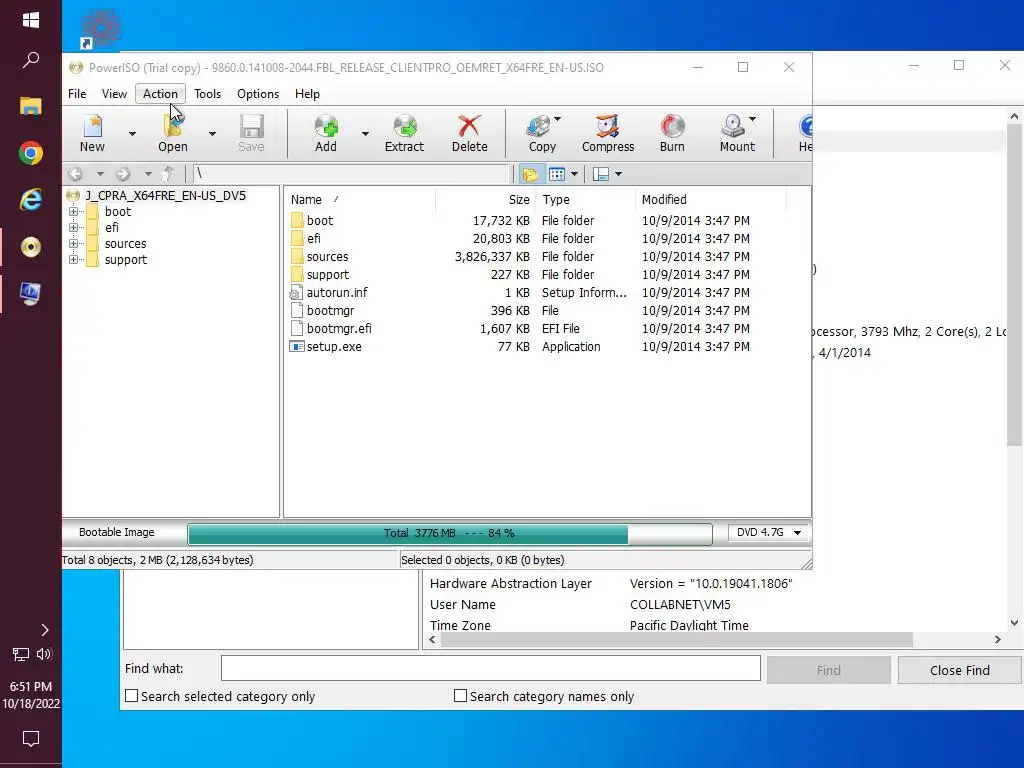Select autorun.inf file icon
This screenshot has height=768, width=1024.
click(x=296, y=293)
